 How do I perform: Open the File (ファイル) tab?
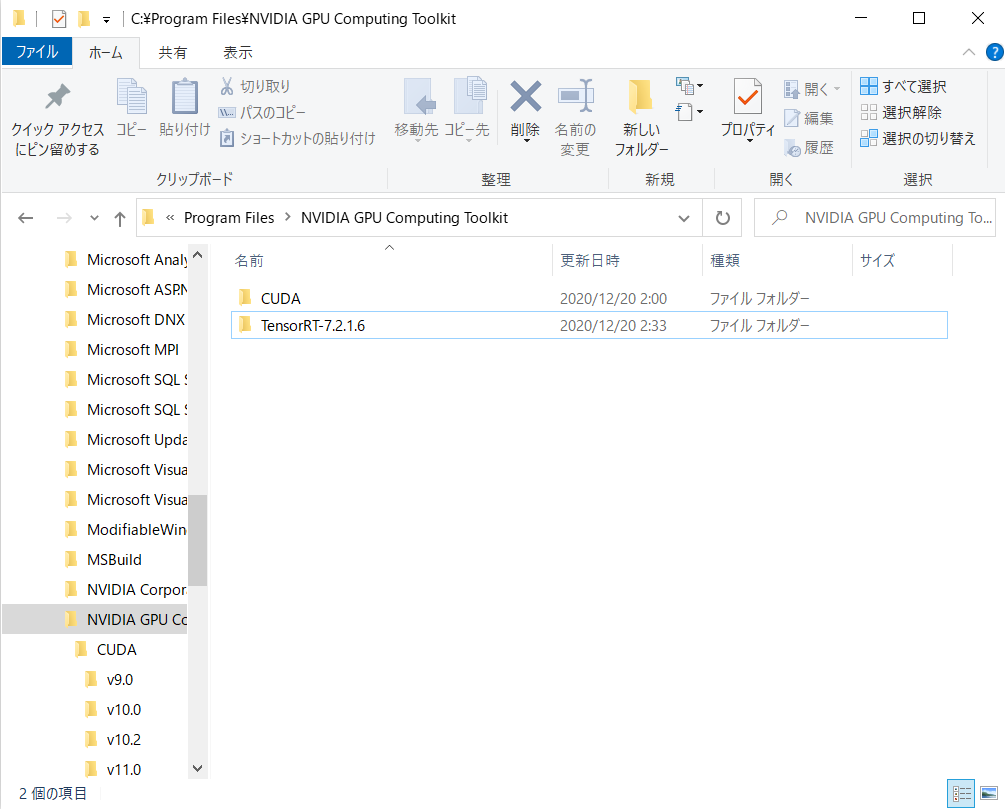pos(37,51)
